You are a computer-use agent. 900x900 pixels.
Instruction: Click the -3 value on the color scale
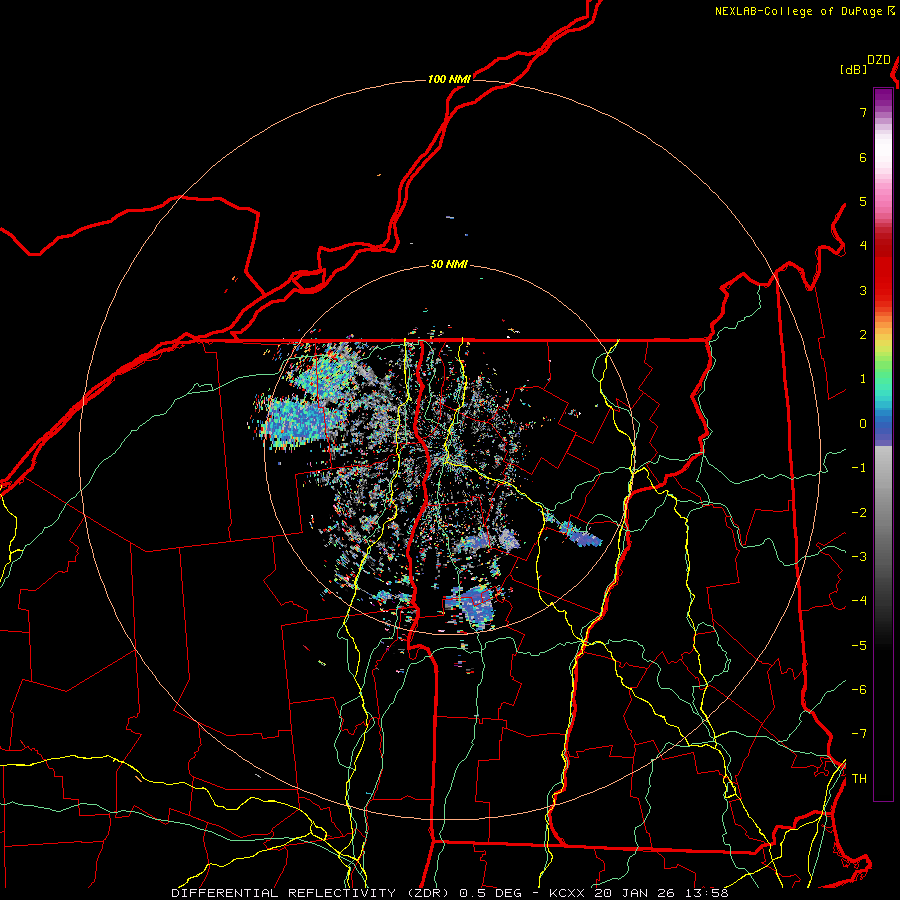[x=859, y=557]
